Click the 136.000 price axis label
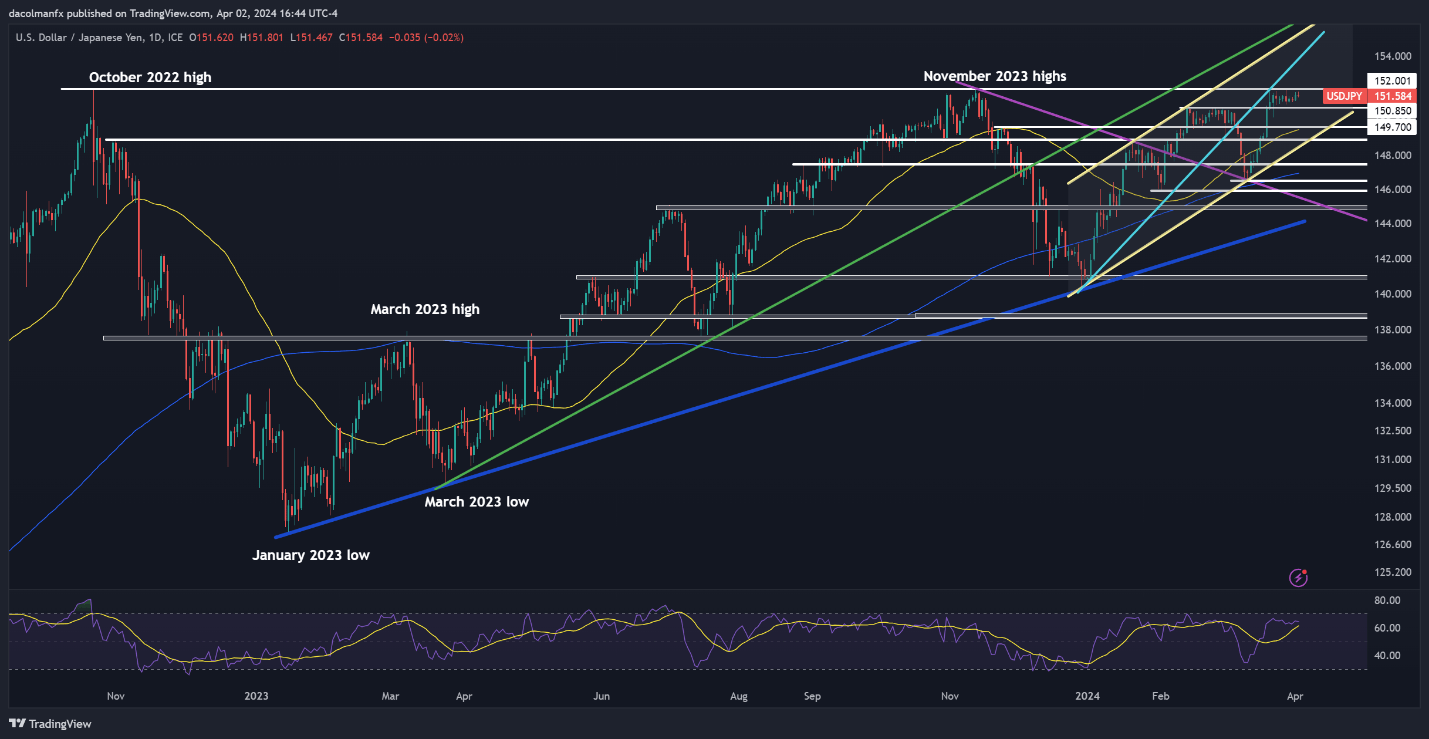 [x=1392, y=367]
